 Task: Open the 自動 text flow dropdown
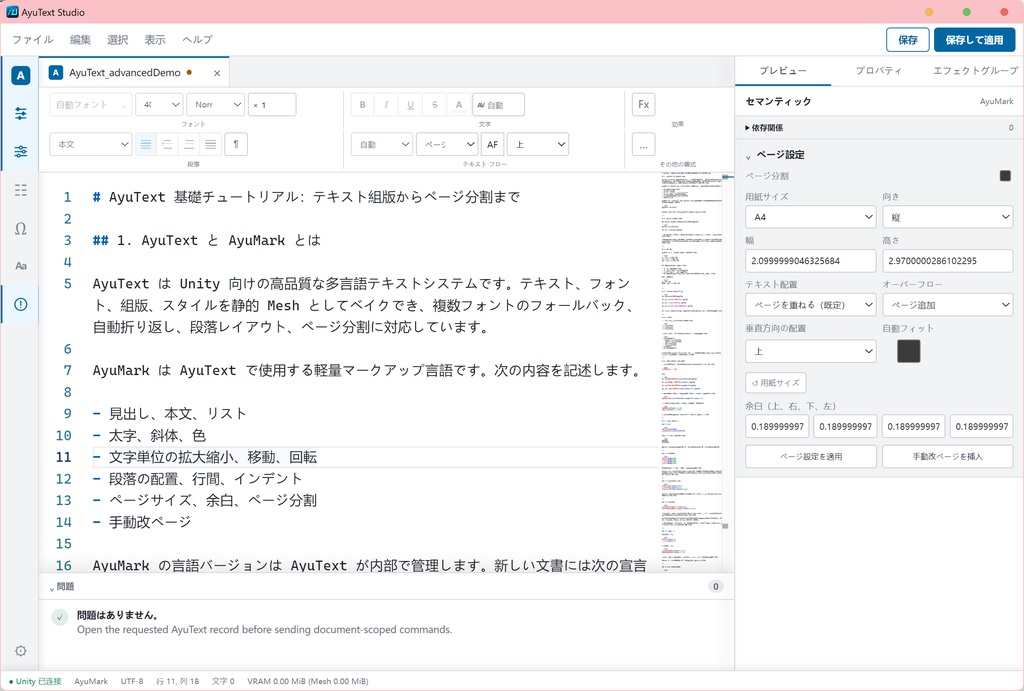tap(381, 144)
